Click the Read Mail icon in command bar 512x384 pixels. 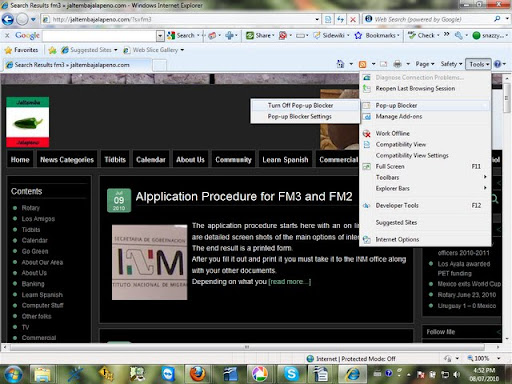point(384,64)
